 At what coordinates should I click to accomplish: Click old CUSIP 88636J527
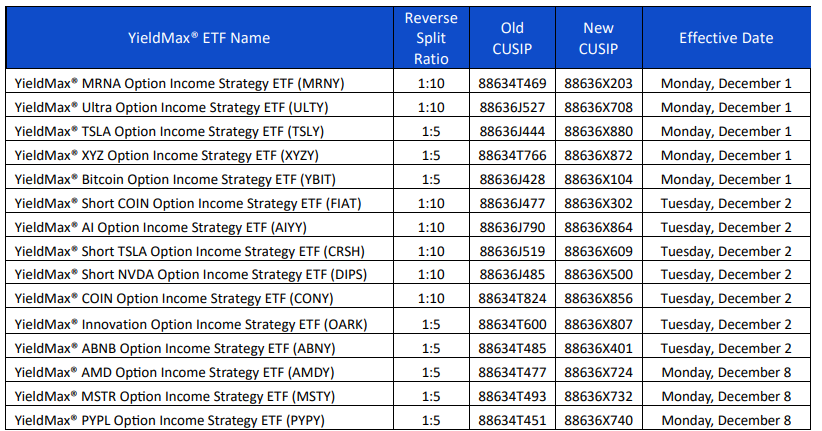pyautogui.click(x=512, y=107)
